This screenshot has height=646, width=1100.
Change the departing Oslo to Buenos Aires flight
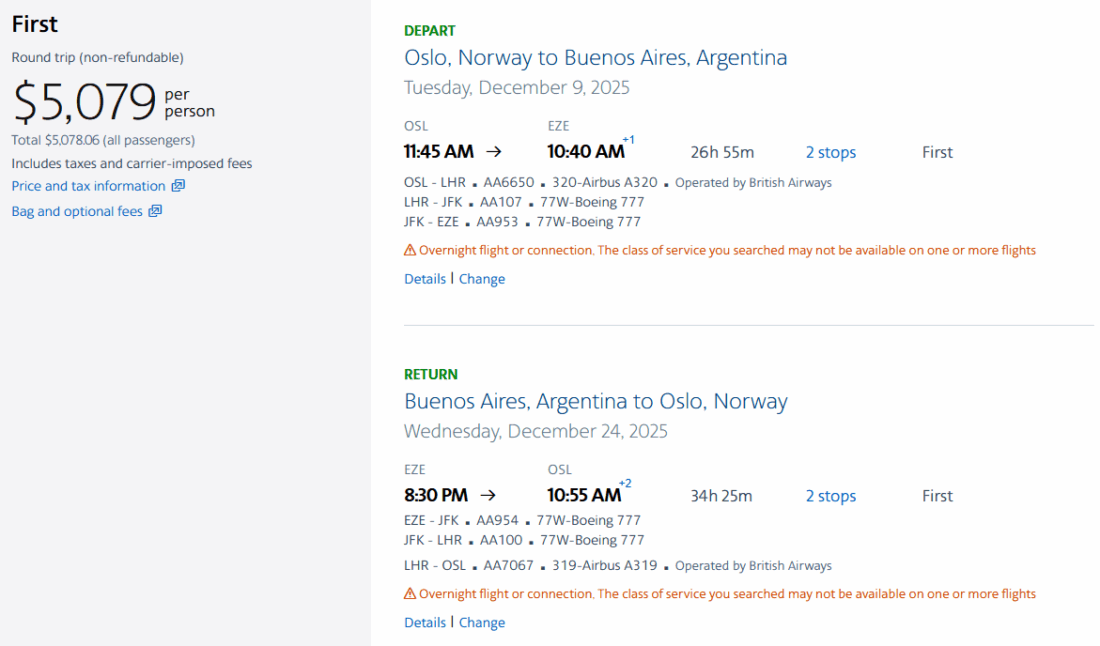pos(482,279)
